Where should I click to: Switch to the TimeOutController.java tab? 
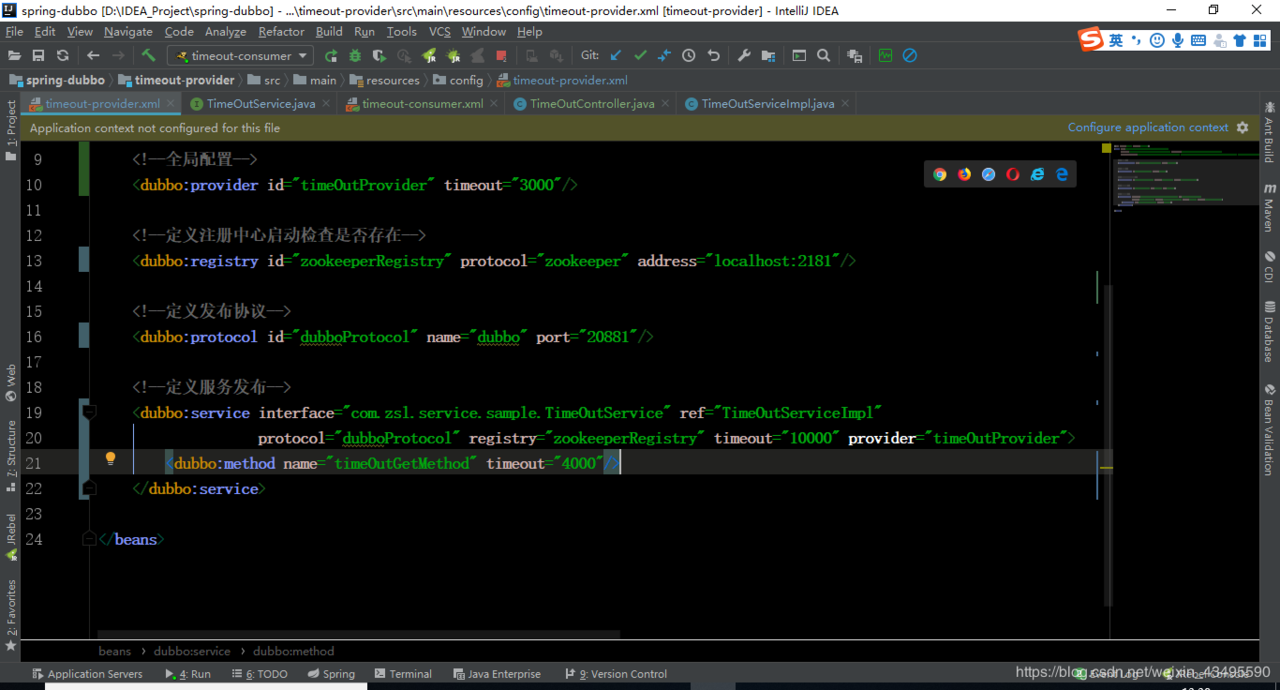pyautogui.click(x=592, y=104)
